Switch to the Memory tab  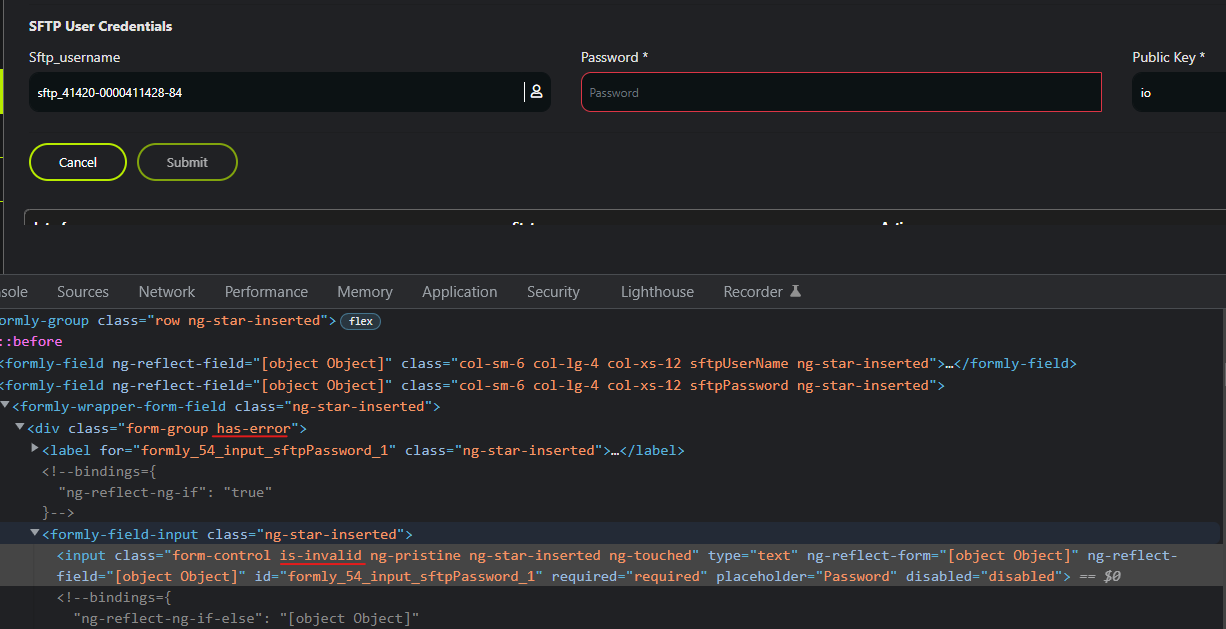pyautogui.click(x=364, y=291)
